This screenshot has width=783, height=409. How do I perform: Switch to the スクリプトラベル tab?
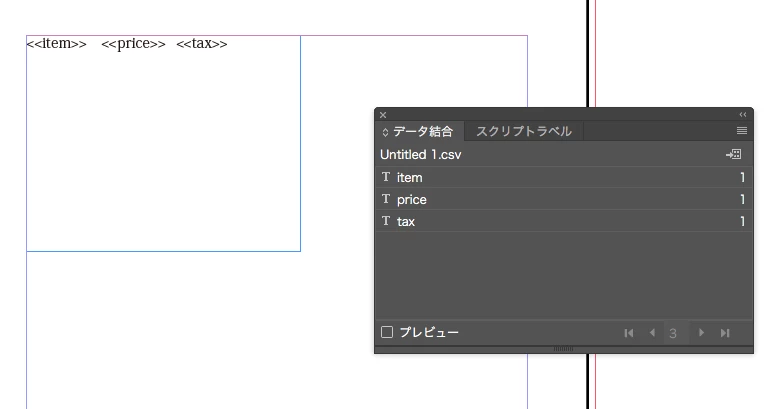pos(524,131)
